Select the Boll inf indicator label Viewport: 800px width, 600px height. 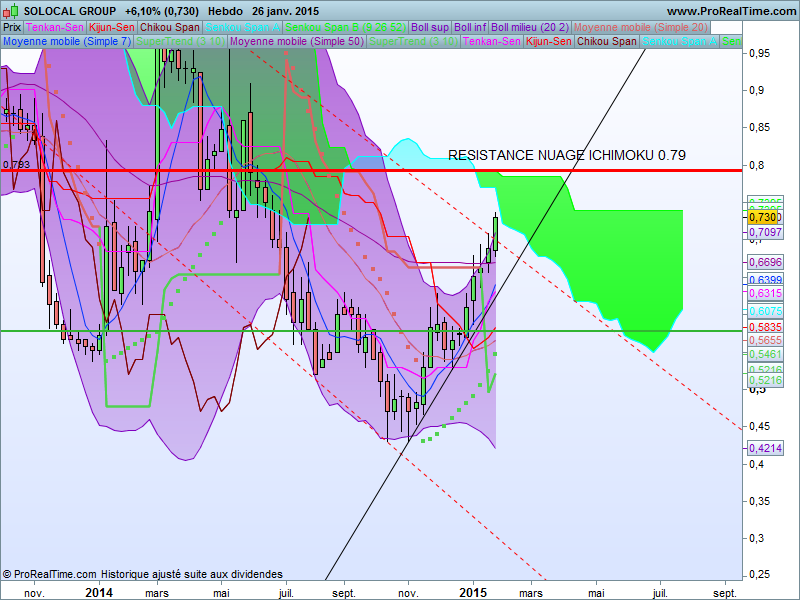(468, 27)
